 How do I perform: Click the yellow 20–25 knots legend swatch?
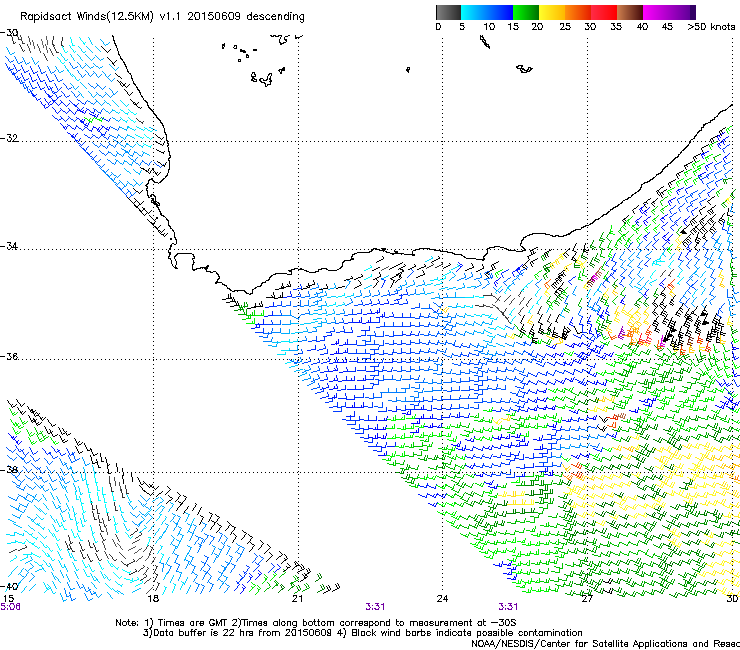552,12
